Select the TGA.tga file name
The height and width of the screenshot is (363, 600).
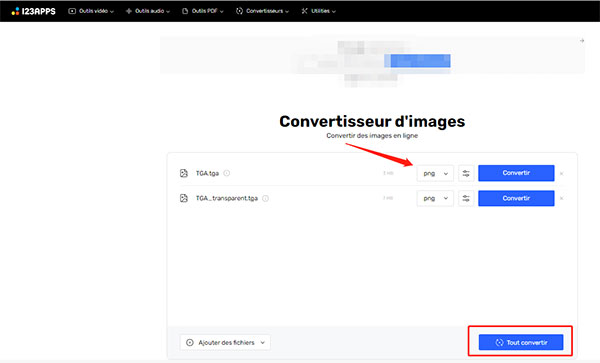[x=207, y=173]
